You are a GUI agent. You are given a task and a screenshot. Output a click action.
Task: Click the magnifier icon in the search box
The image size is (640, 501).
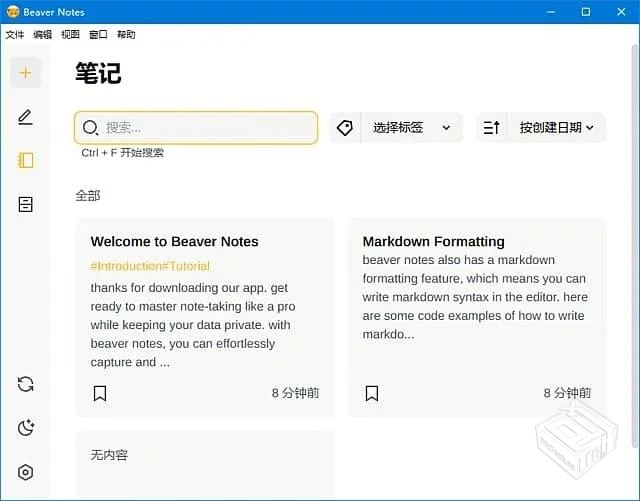click(90, 128)
